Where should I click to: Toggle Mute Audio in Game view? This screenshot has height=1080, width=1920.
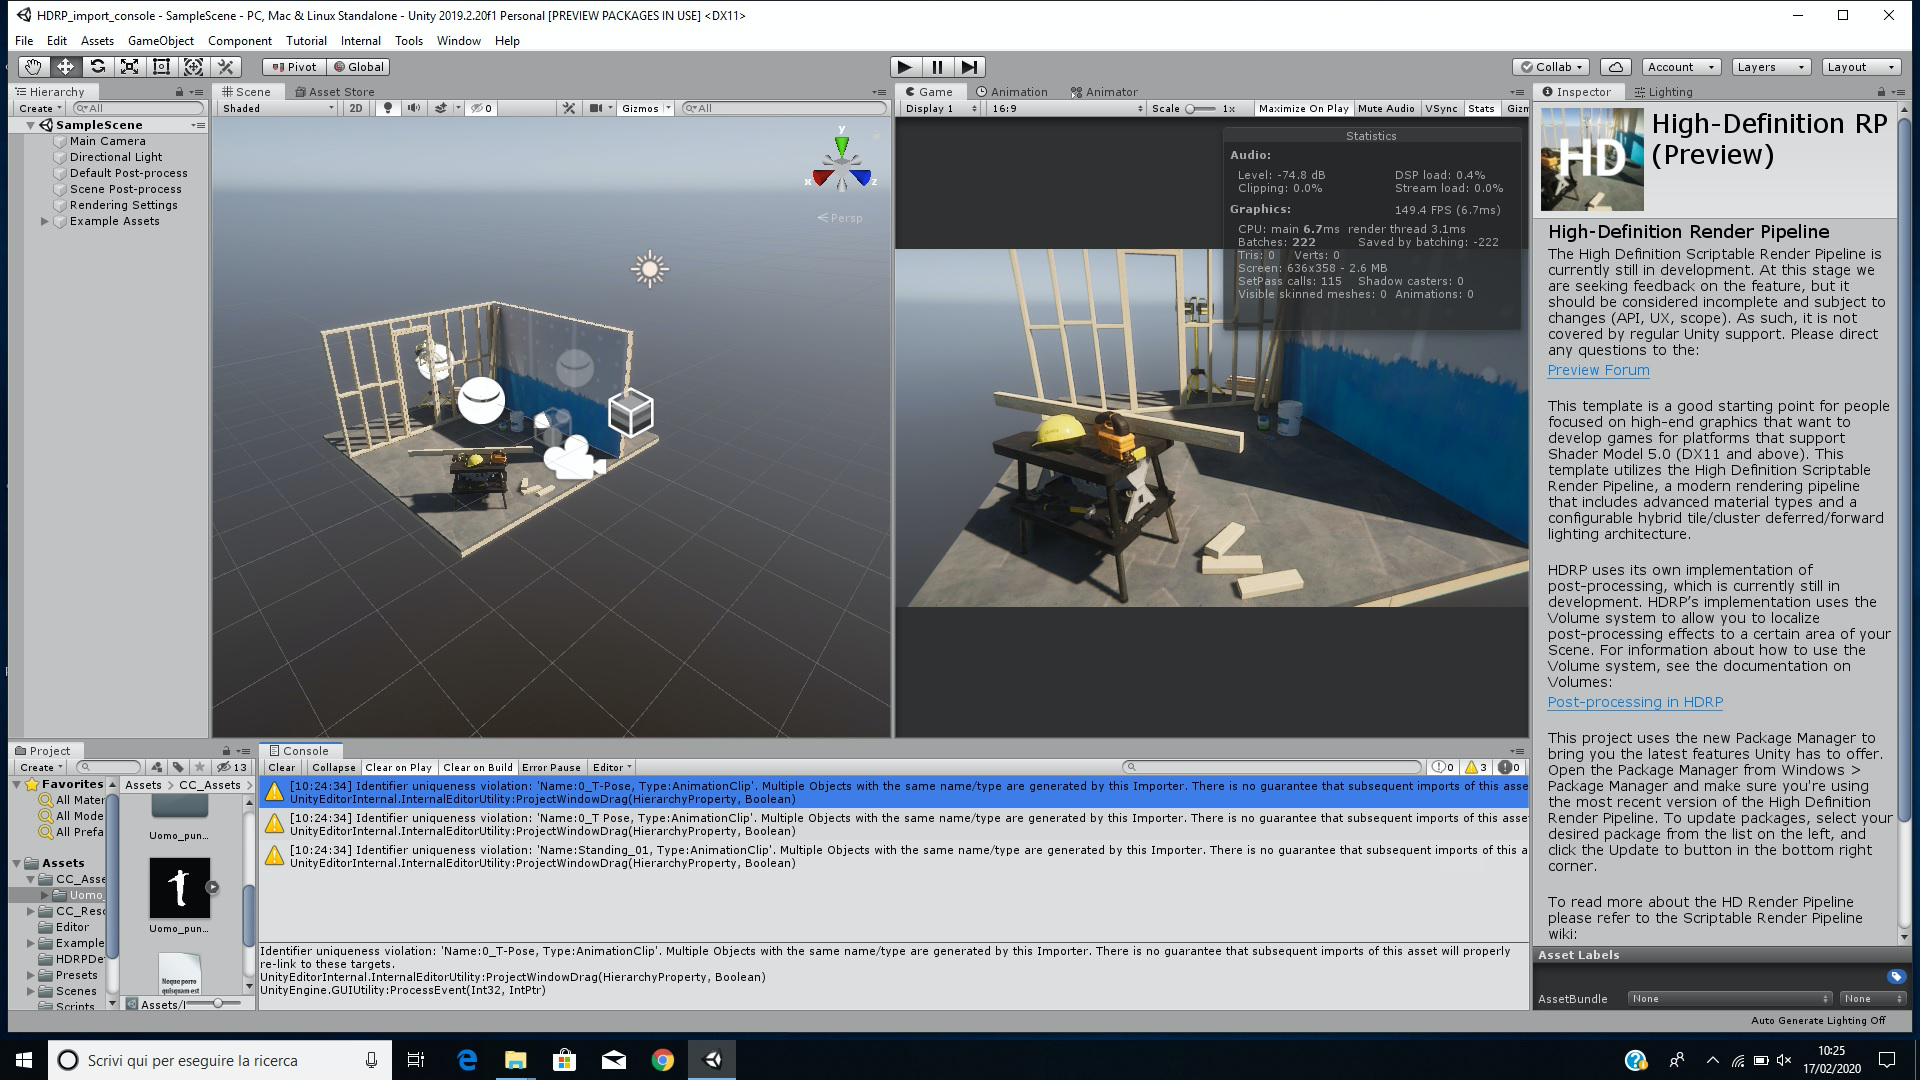pyautogui.click(x=1386, y=108)
